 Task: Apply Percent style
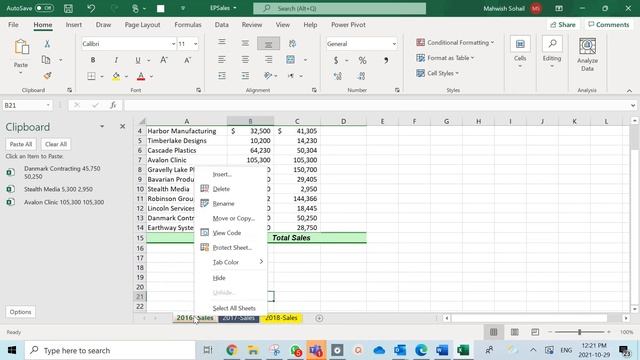coord(362,60)
